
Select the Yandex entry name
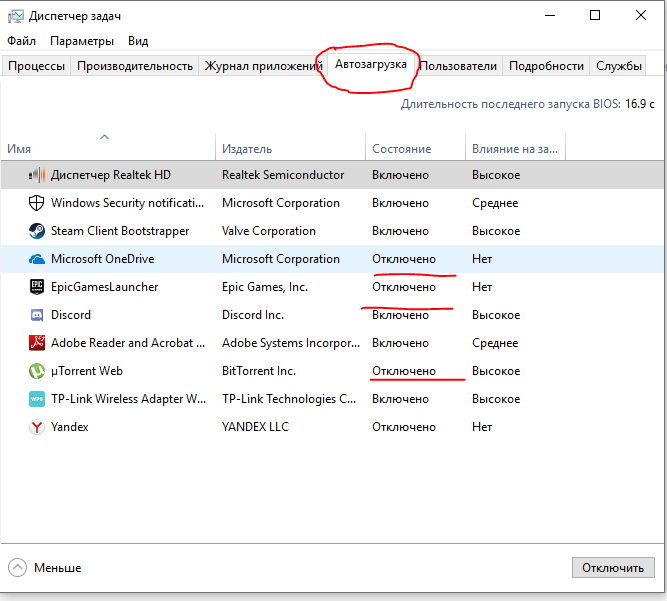point(69,427)
